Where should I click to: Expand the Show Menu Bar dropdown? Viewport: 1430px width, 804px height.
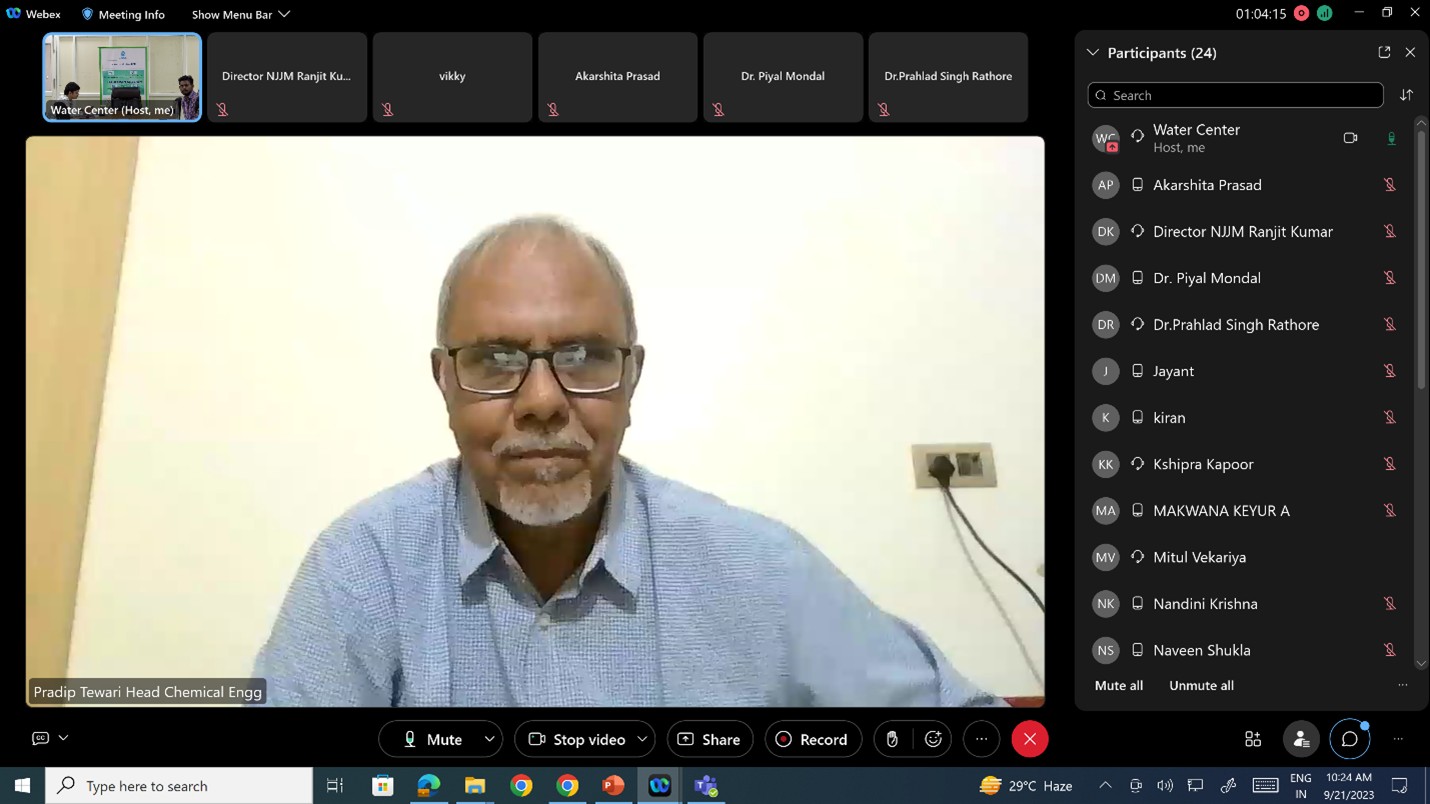point(284,14)
